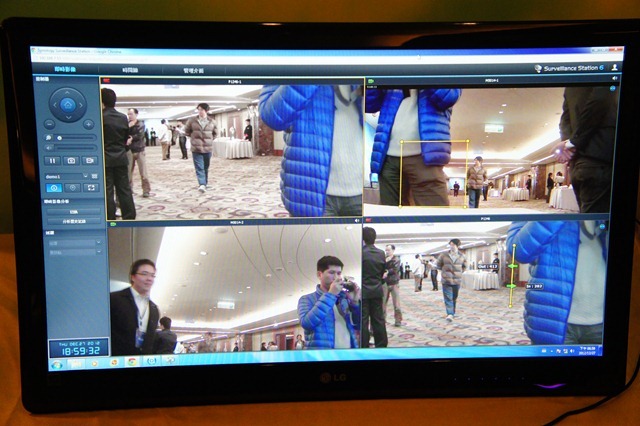Viewport: 640px width, 426px height.
Task: Click blue info badge on bottom-right feed
Action: 602,226
